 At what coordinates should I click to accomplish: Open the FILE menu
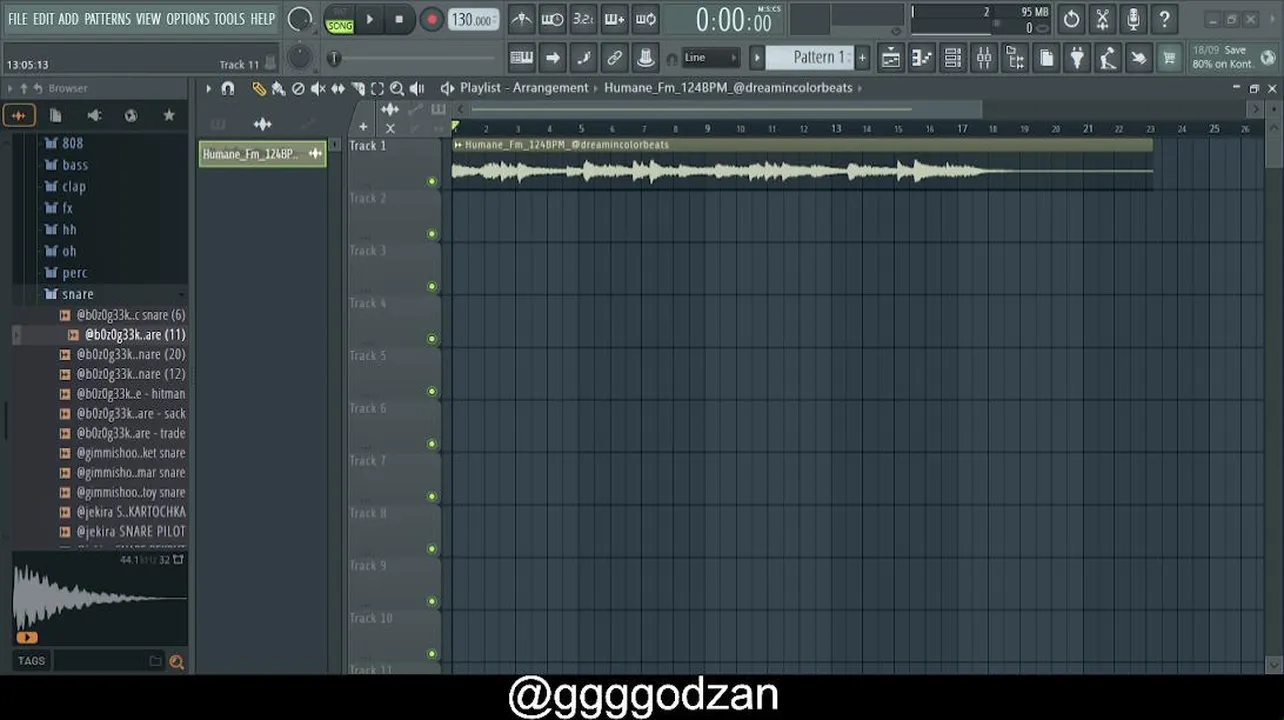coord(17,19)
